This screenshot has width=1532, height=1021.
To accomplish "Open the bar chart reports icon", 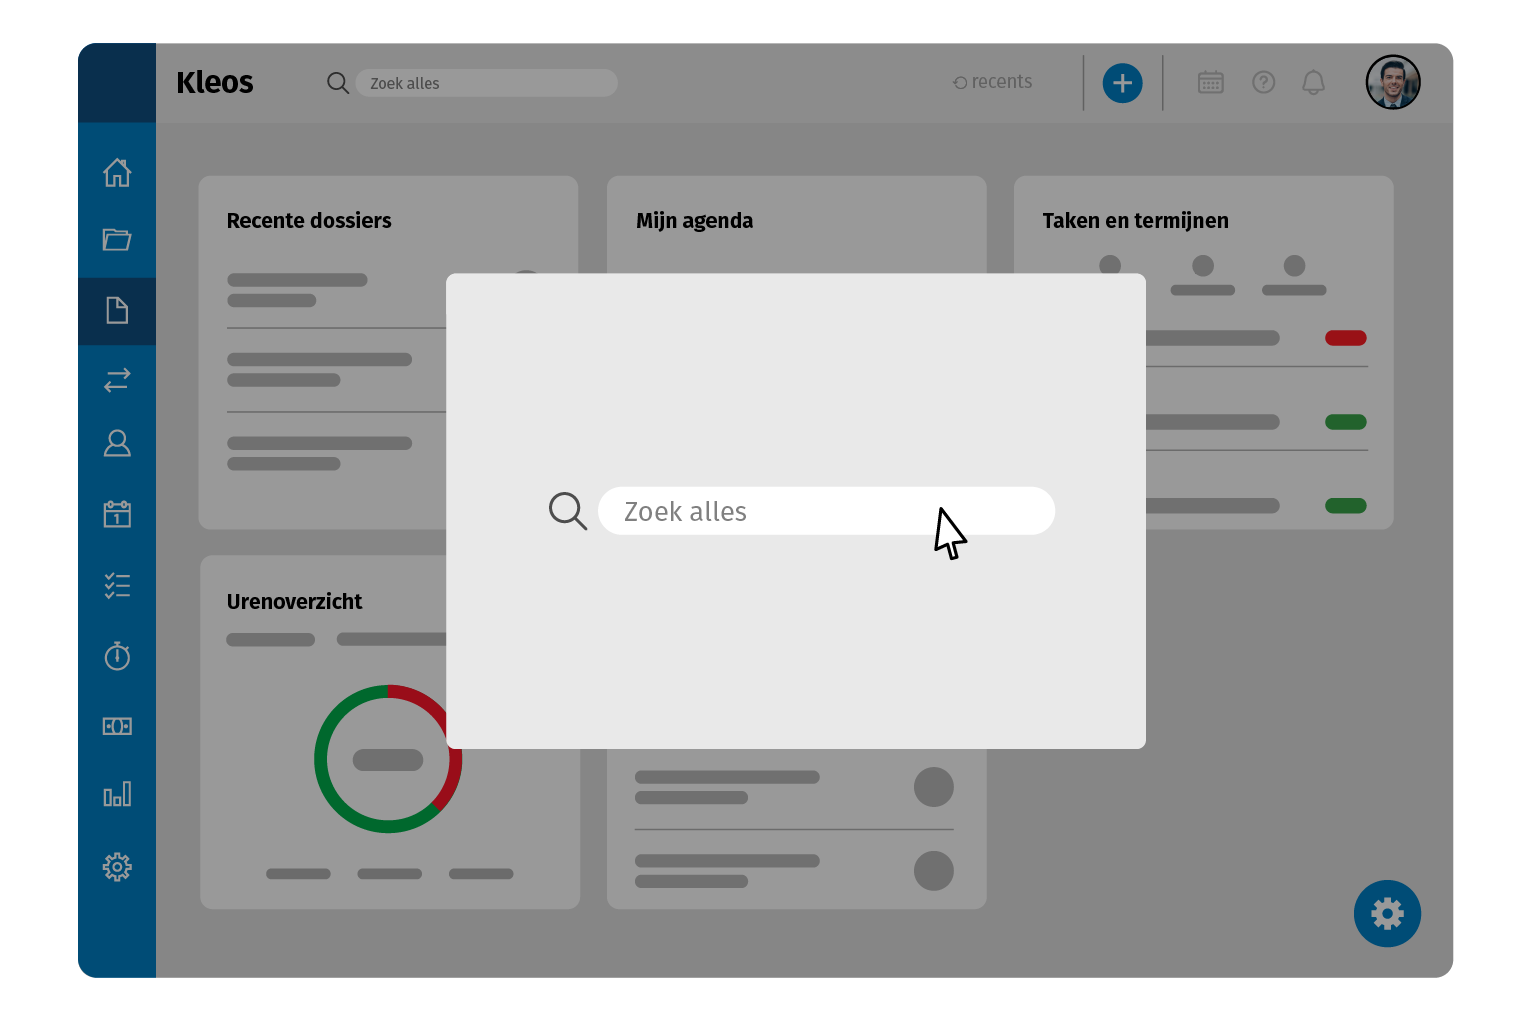I will pos(117,795).
